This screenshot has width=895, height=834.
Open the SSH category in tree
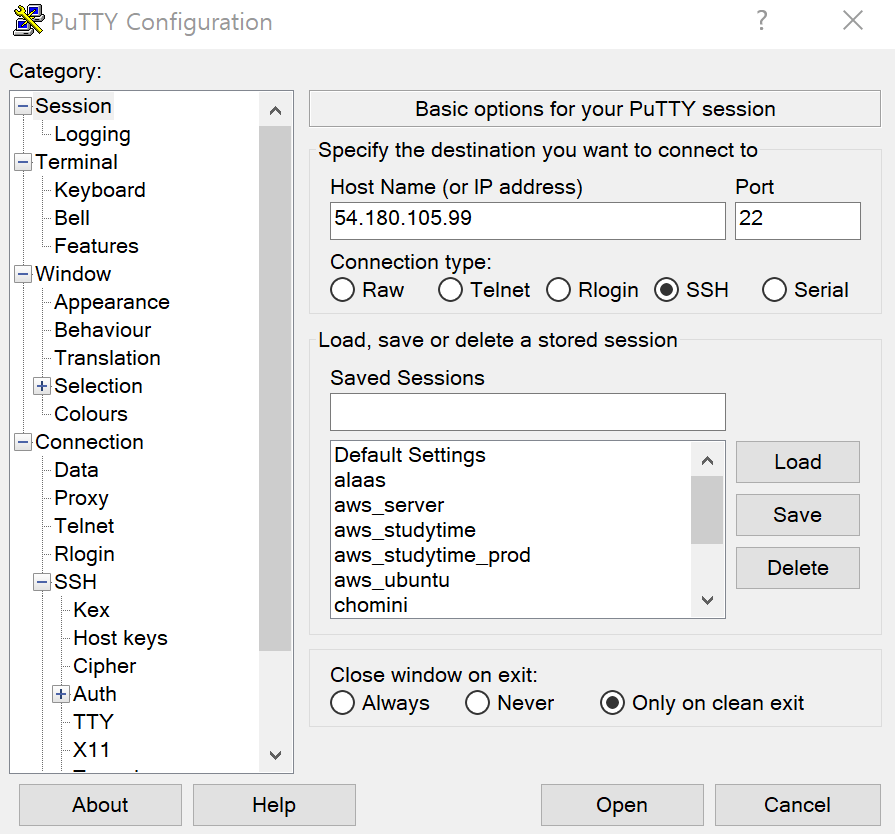(75, 582)
